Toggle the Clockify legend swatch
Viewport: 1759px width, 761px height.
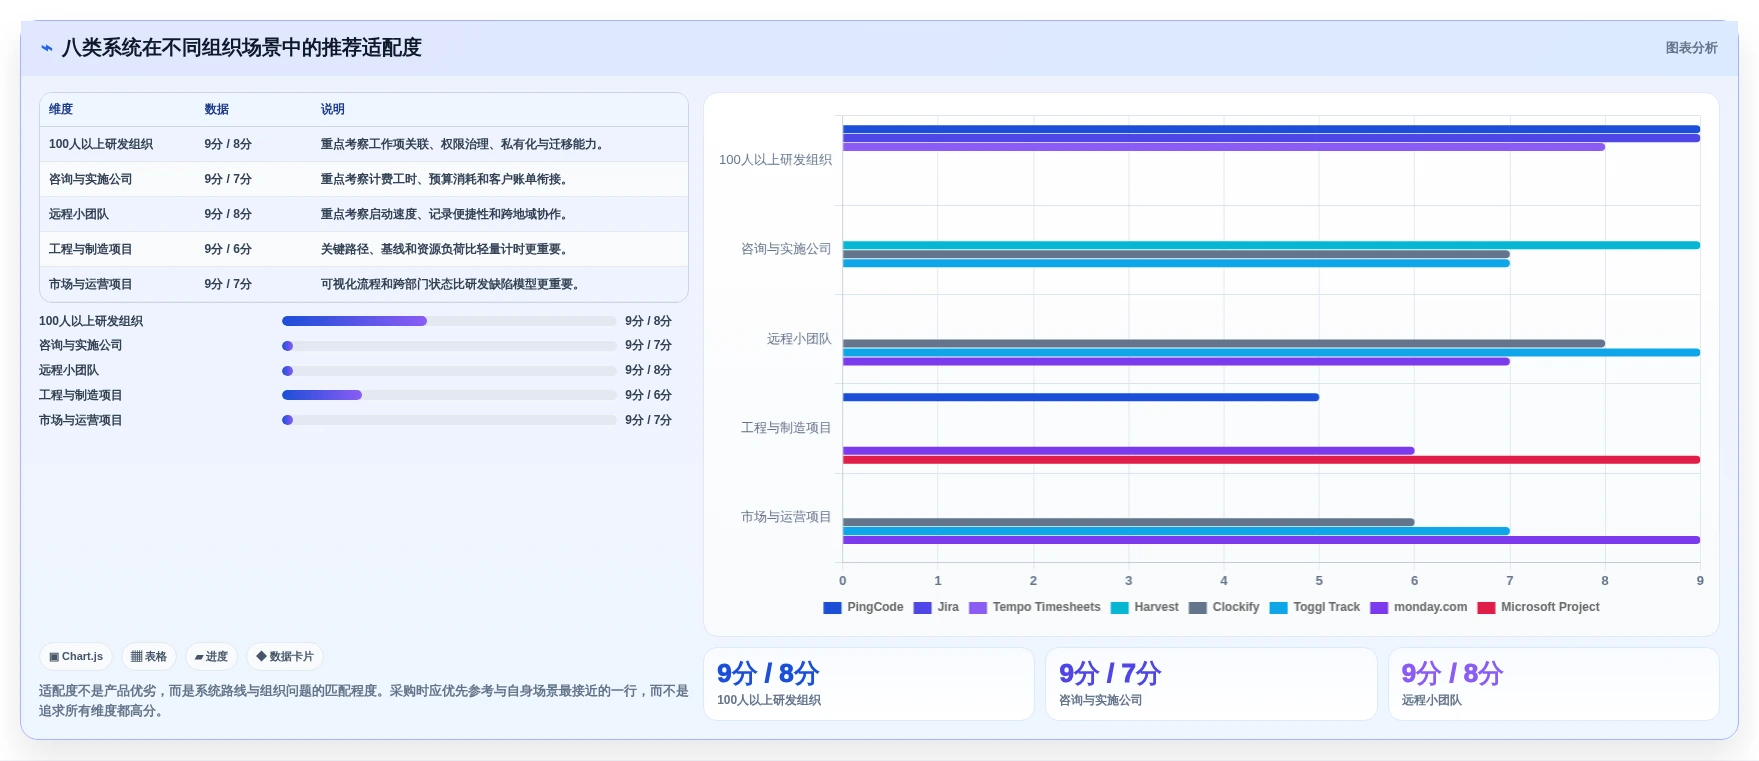click(1198, 608)
